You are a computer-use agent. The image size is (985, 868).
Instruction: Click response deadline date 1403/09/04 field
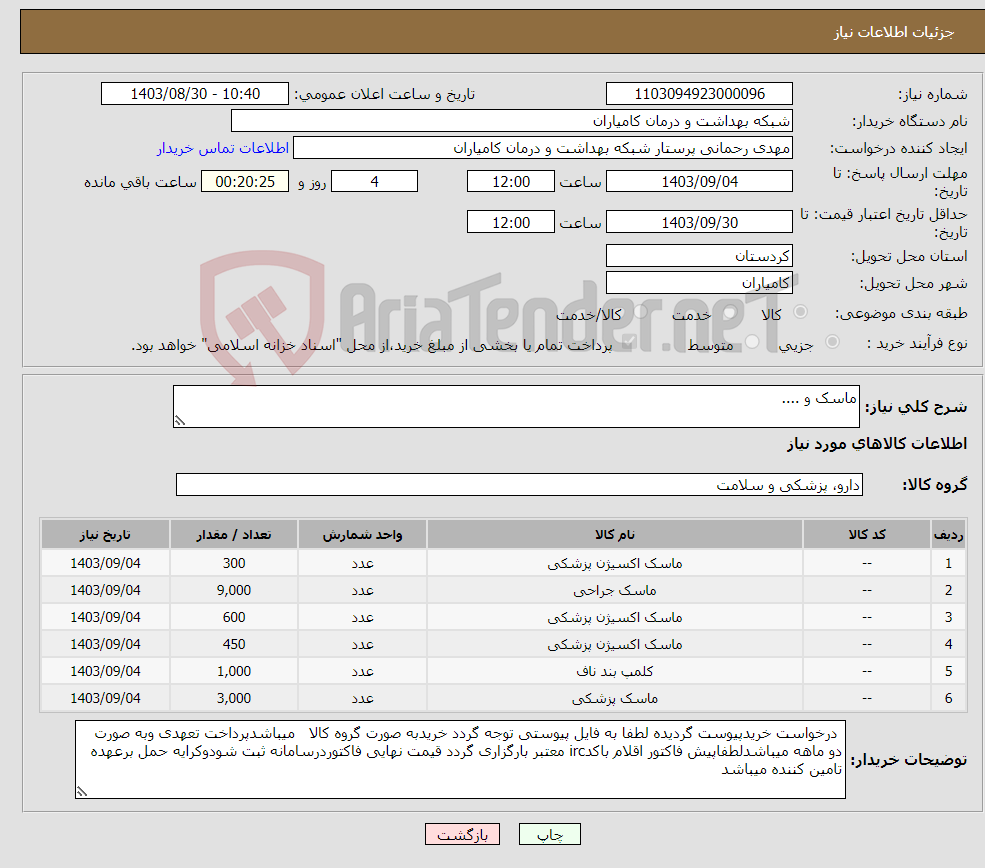tap(699, 182)
